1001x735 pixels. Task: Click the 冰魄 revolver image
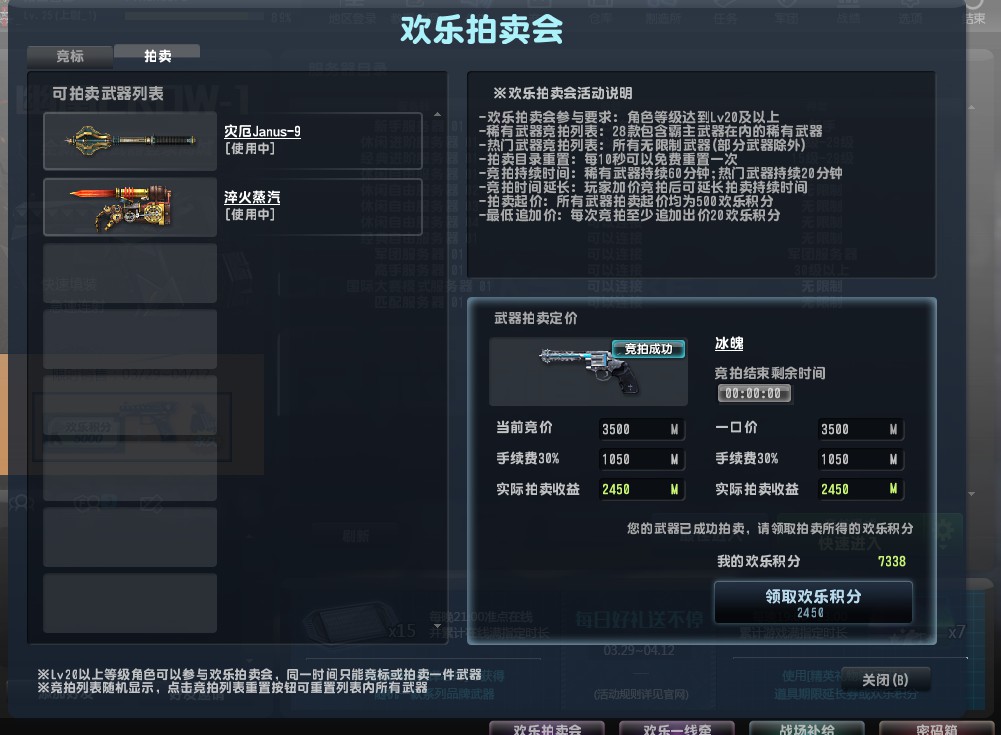(588, 372)
